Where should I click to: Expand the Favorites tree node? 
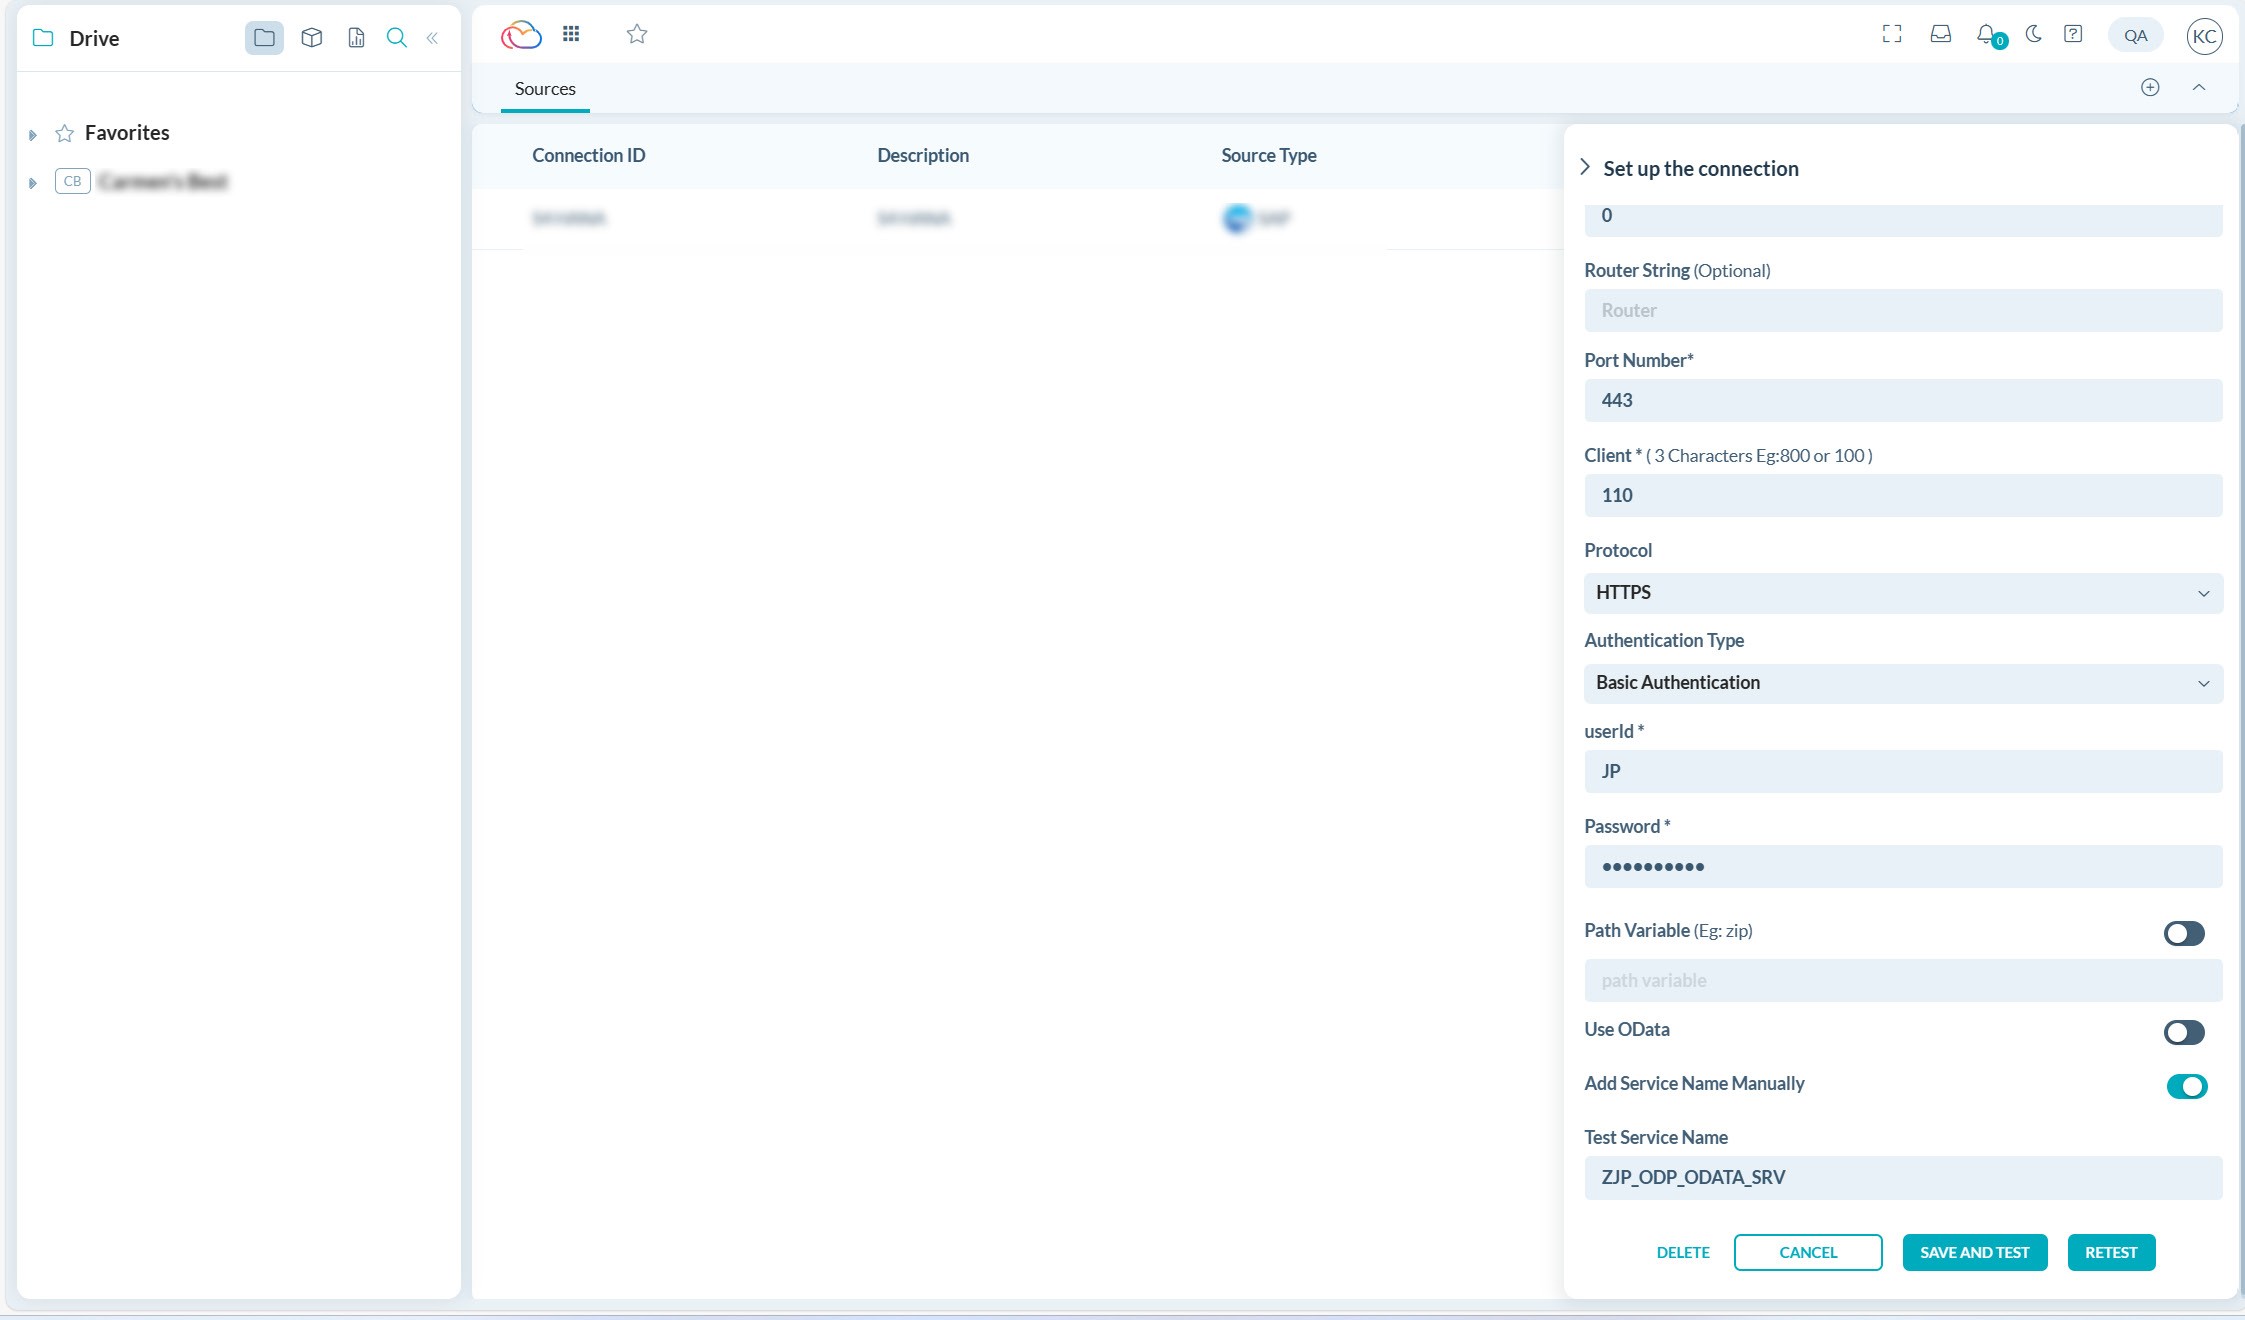(x=33, y=134)
